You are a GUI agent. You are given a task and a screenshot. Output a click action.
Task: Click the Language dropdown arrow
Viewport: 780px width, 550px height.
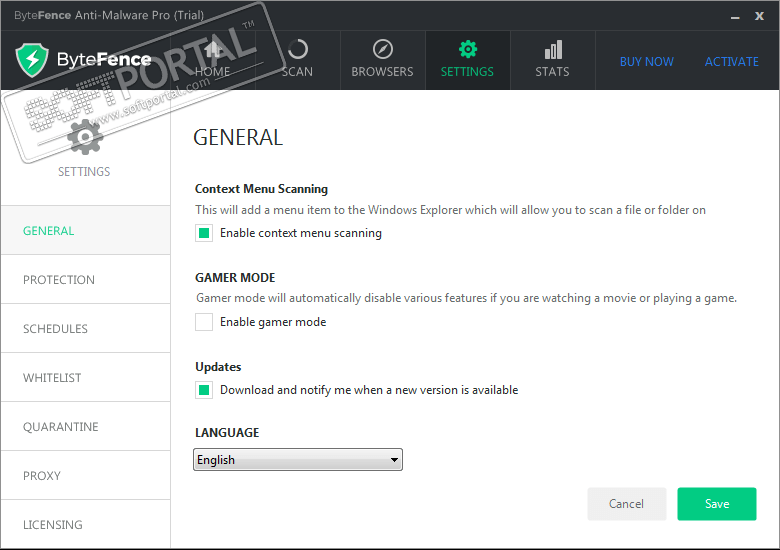tap(394, 459)
